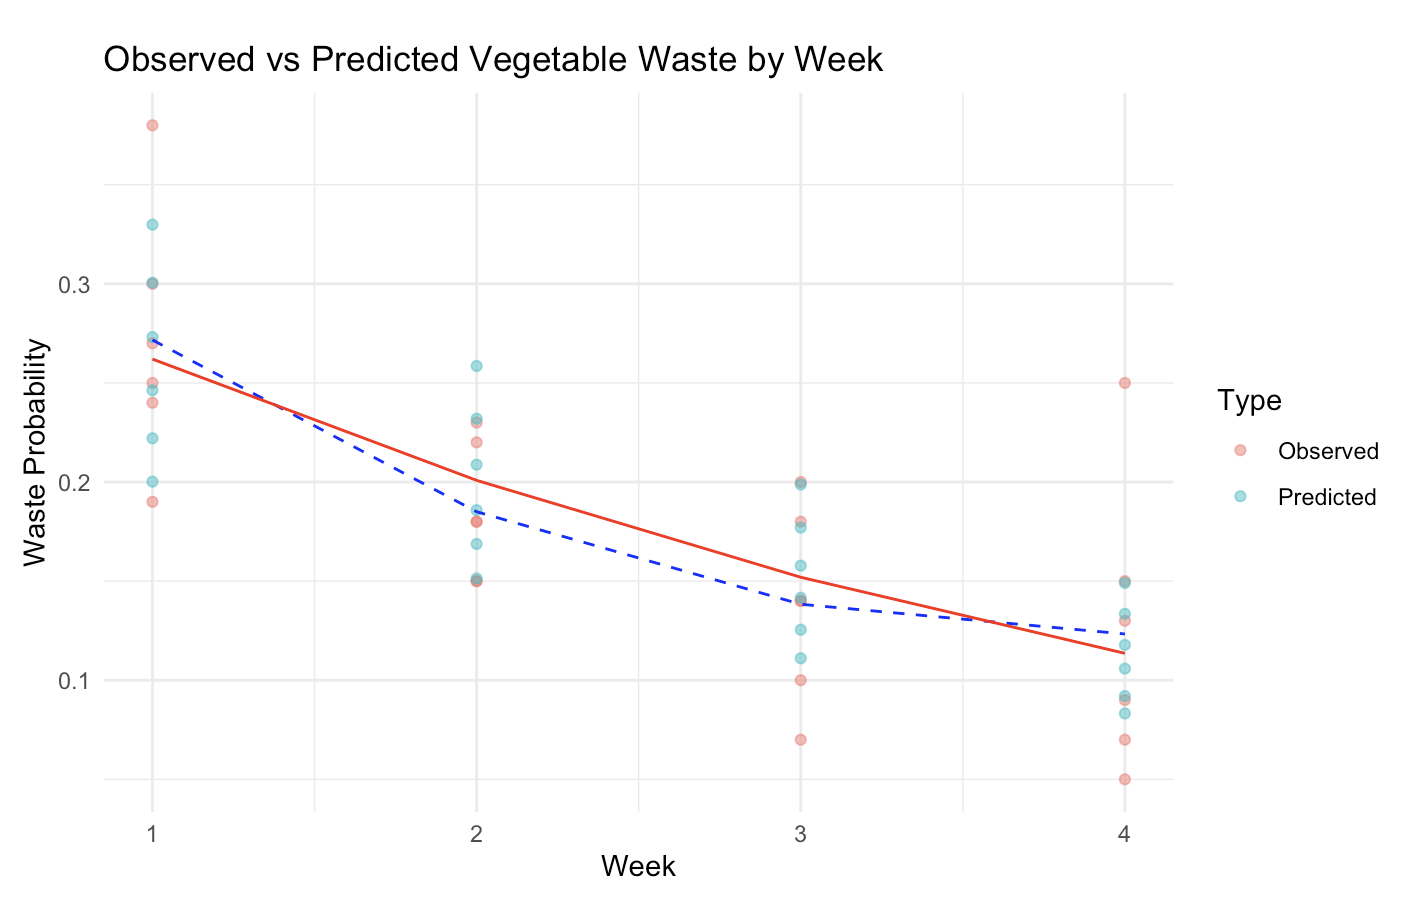The image size is (1420, 906).
Task: Select the "Observed" legend label text
Action: pos(1328,451)
